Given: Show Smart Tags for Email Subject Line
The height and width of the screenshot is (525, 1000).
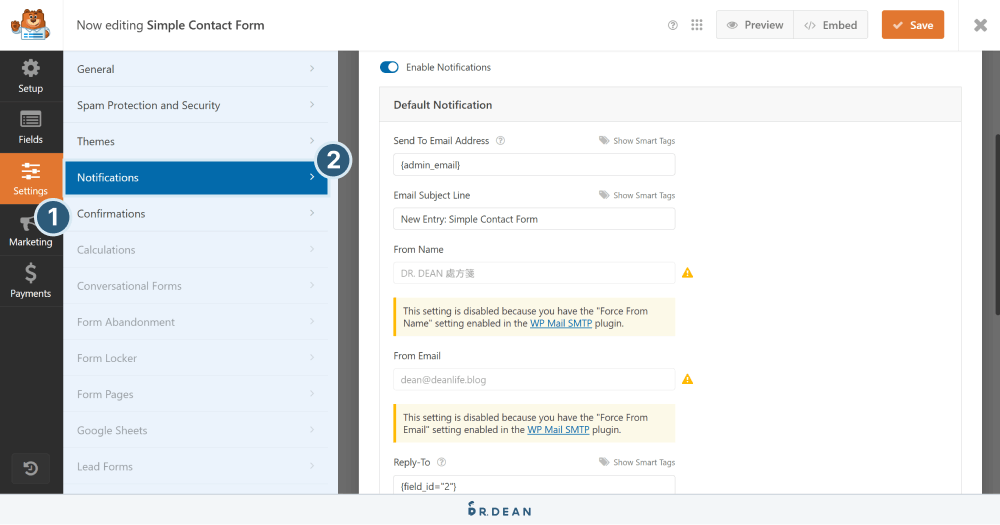Looking at the screenshot, I should 636,195.
